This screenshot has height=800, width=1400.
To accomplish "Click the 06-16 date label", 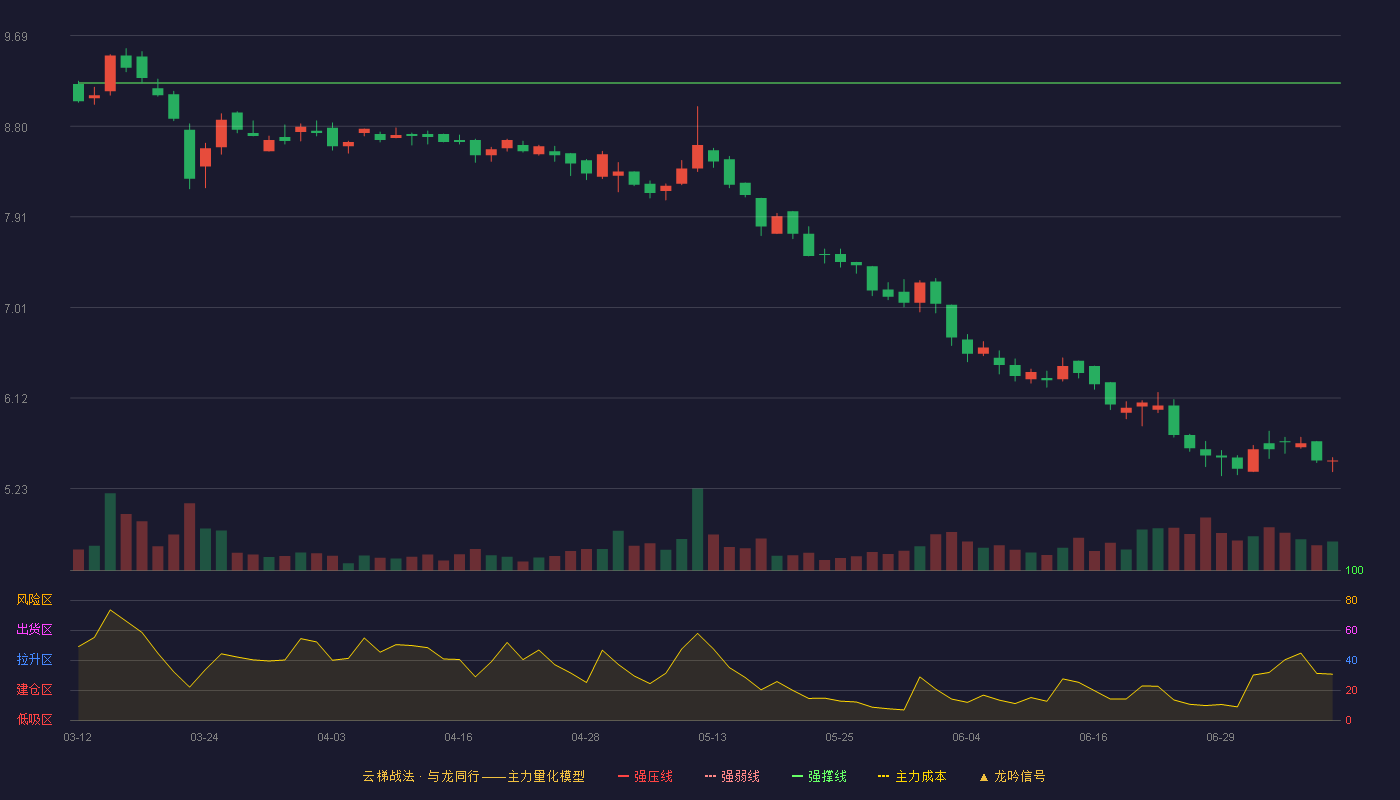I will tap(1093, 737).
